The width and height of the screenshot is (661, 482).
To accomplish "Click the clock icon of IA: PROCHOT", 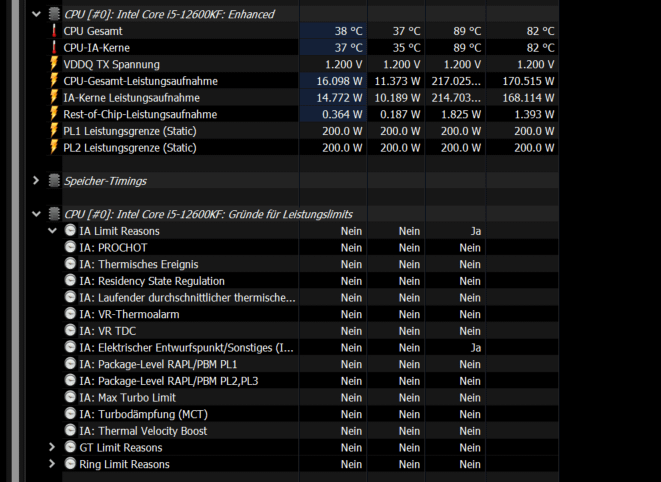I will 70,247.
